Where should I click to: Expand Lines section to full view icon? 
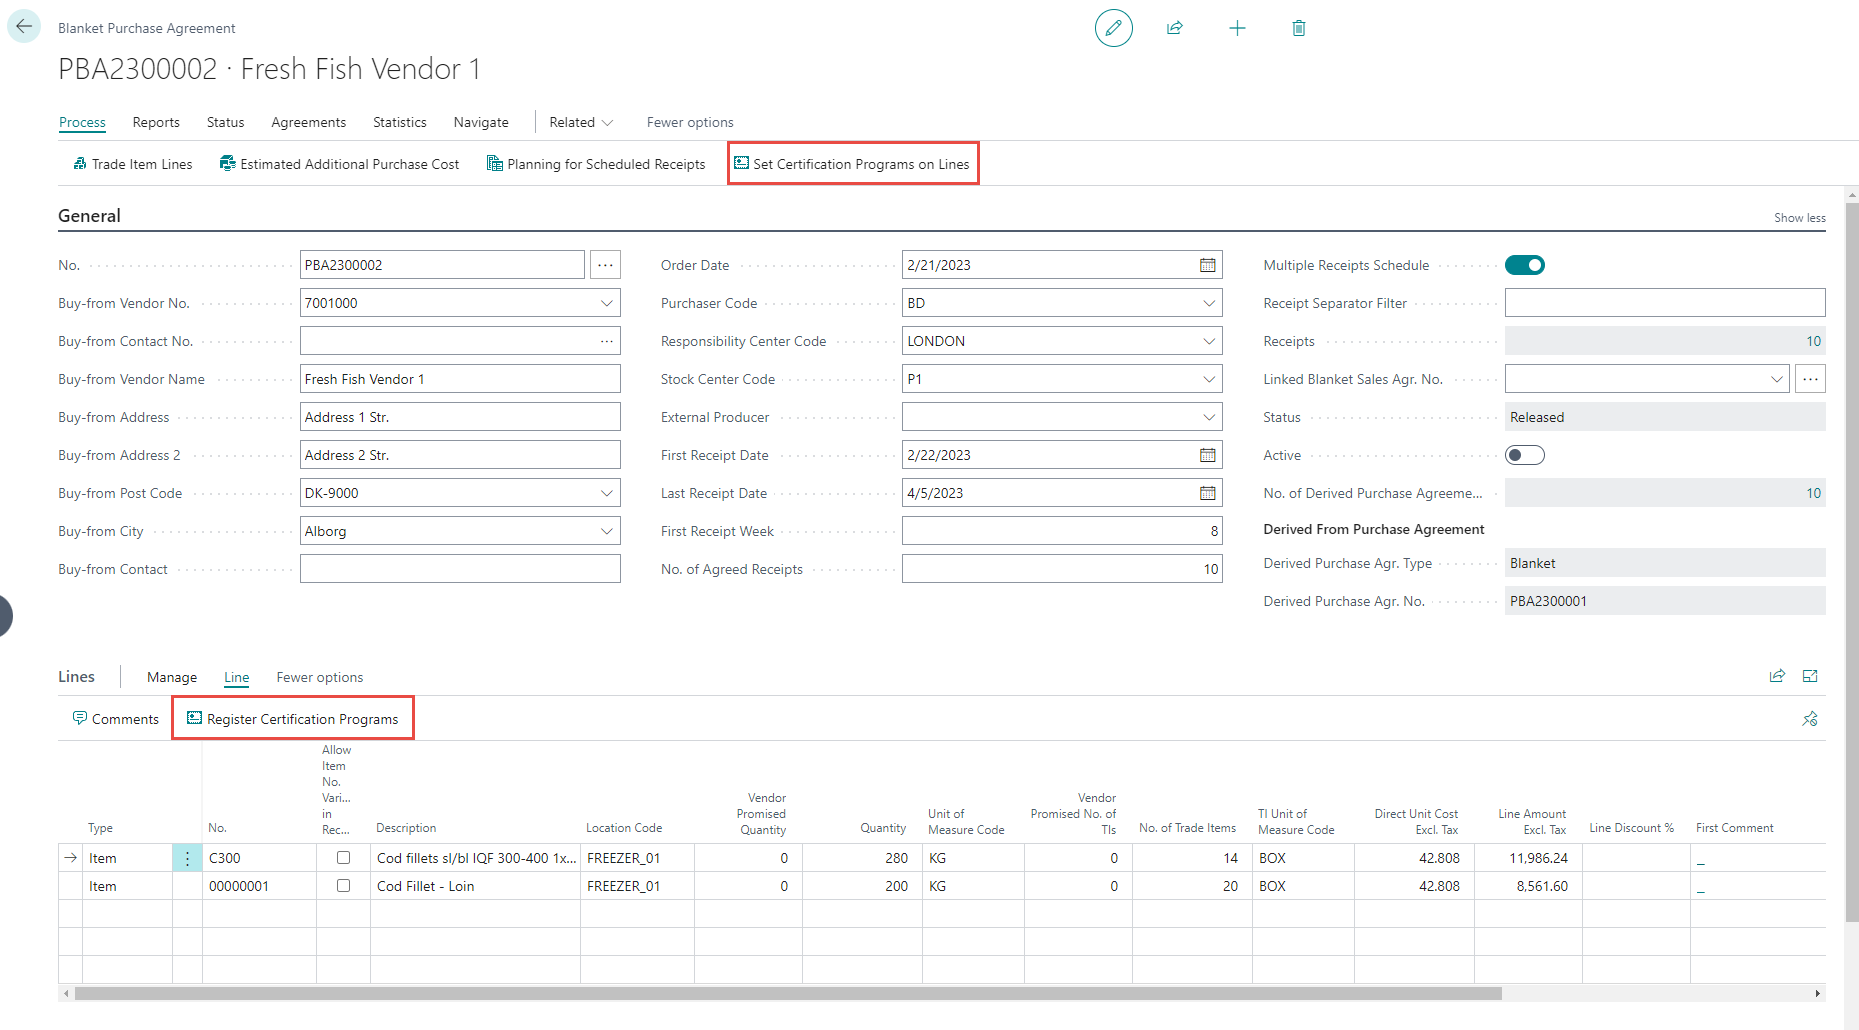1809,677
